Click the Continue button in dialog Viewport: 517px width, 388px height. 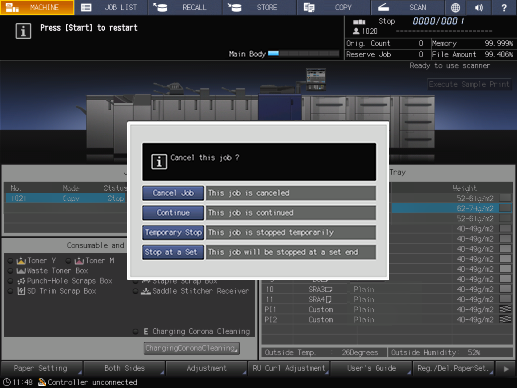tap(173, 213)
